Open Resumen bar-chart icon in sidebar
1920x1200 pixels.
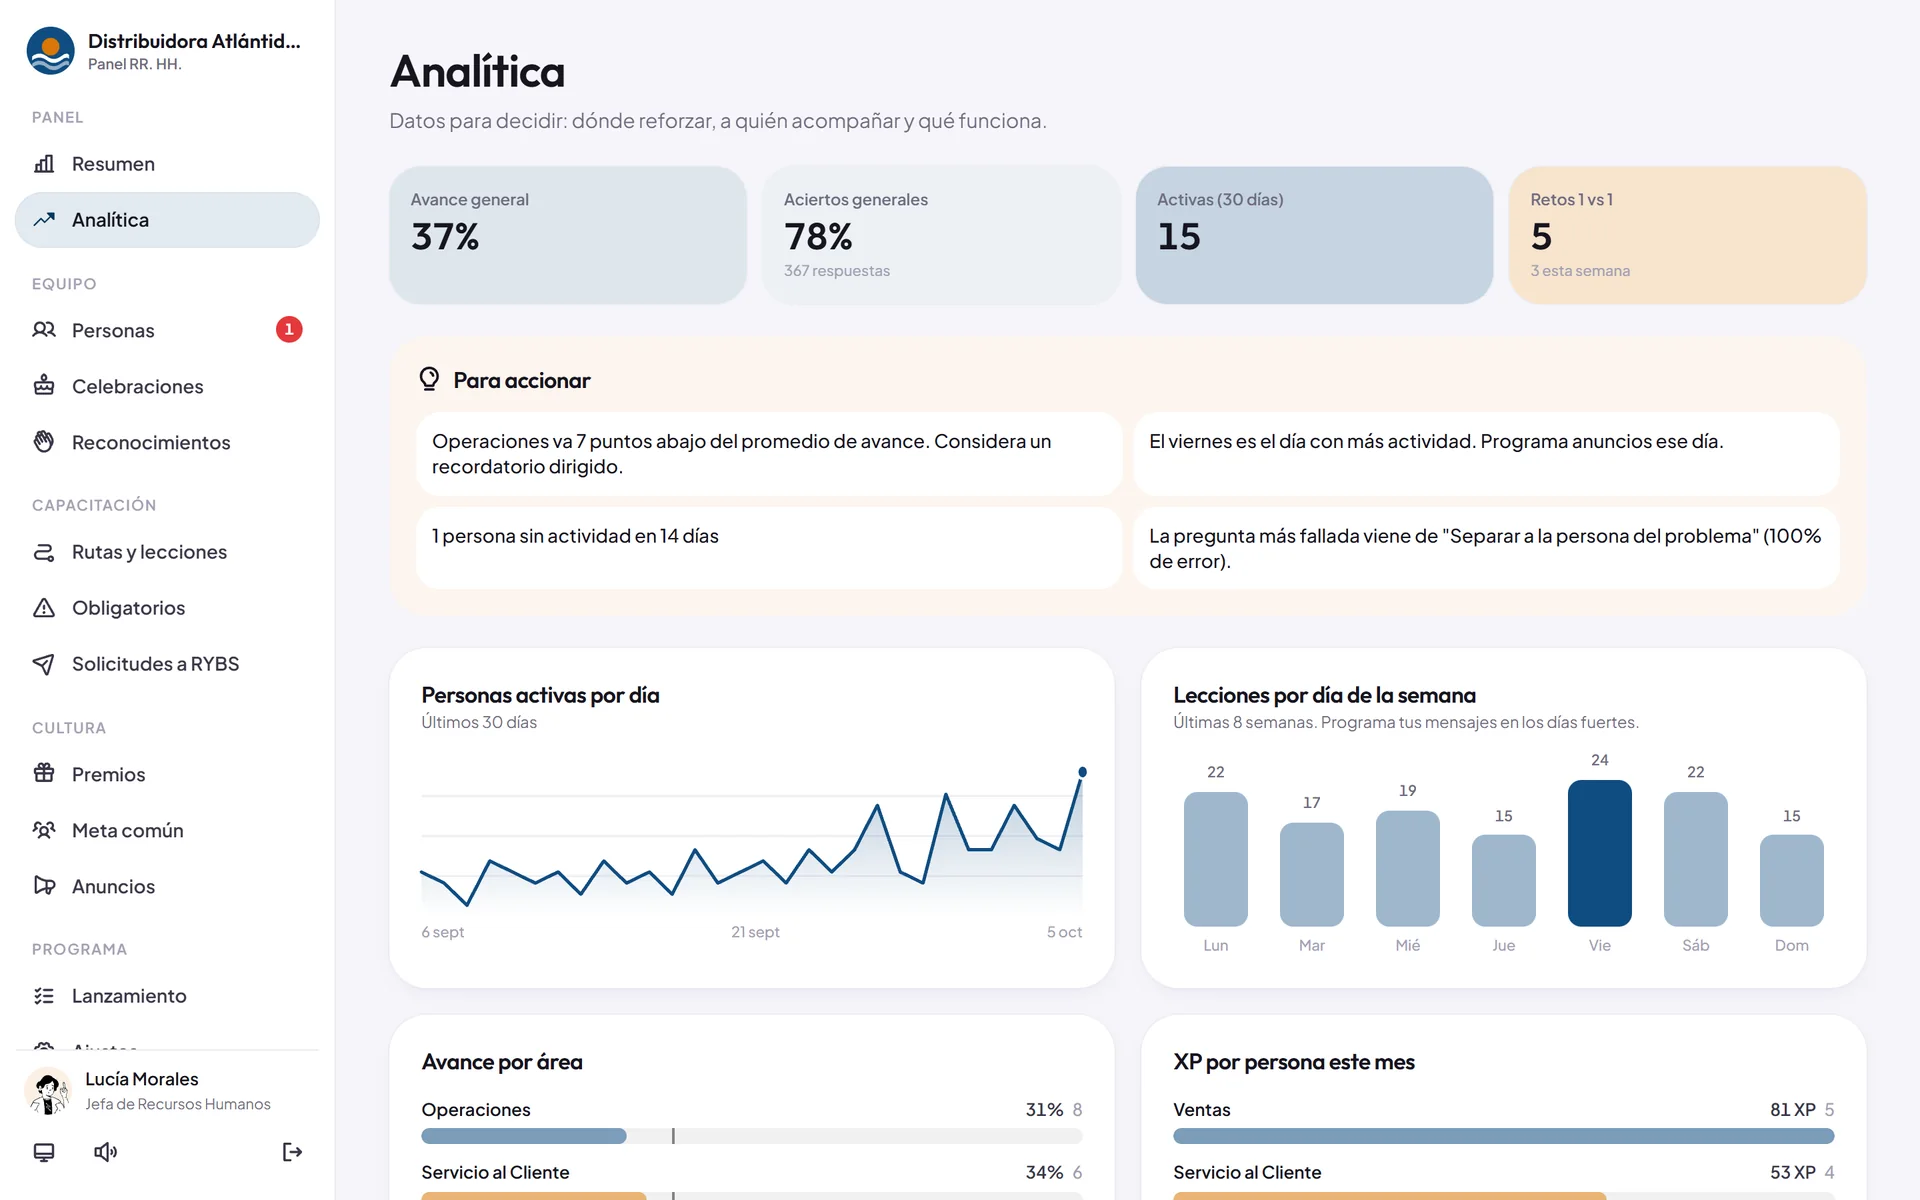pos(44,164)
